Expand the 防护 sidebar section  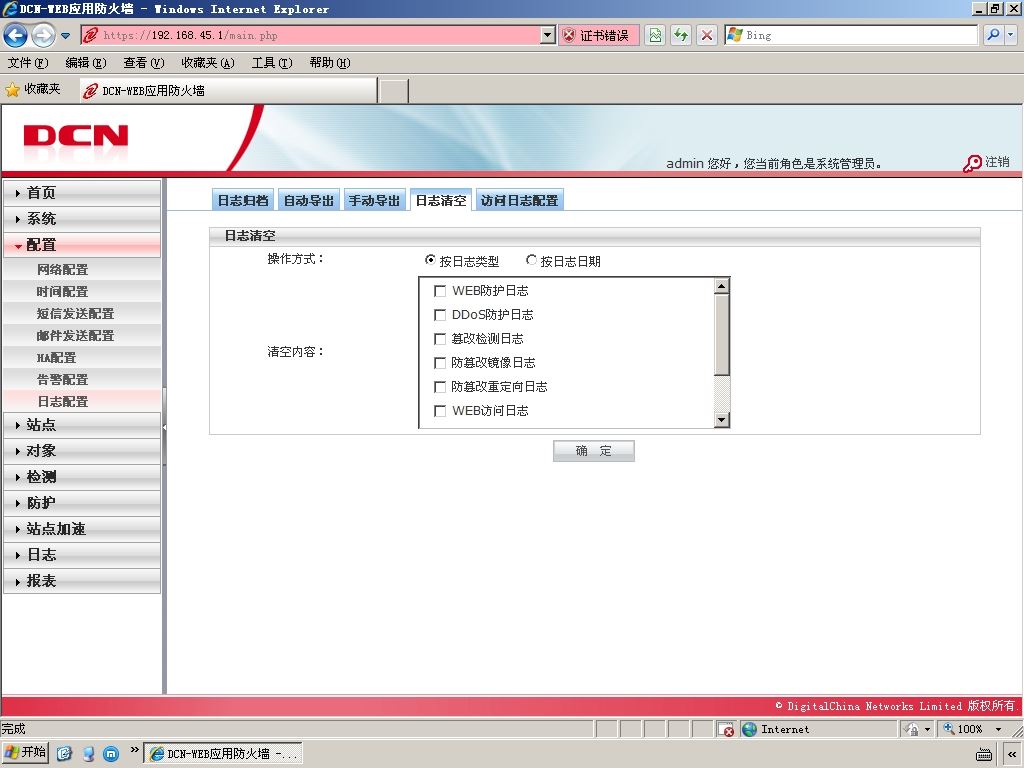[82, 503]
